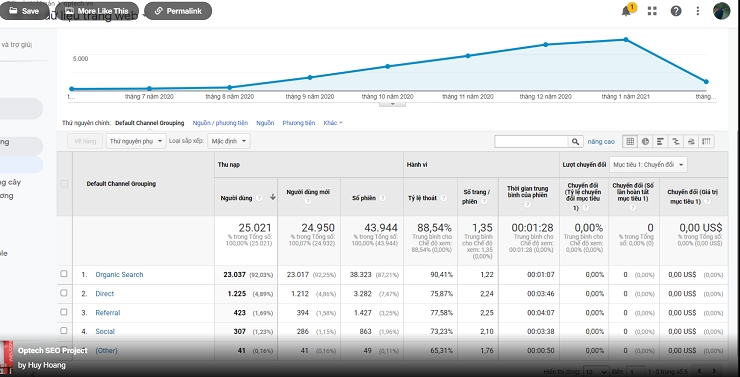The height and width of the screenshot is (377, 740).
Task: Open the Mục tiêu 1: Chuyển đổi dropdown
Action: click(x=648, y=165)
